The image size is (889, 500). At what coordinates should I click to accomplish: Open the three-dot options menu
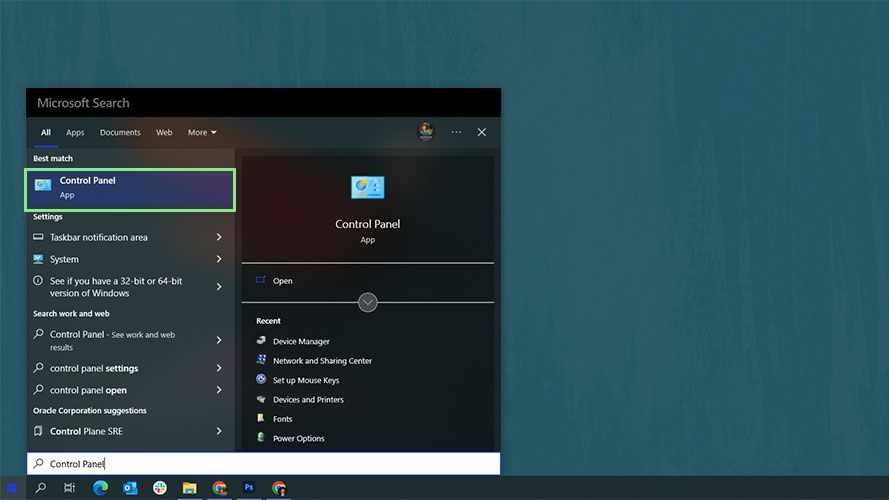point(456,132)
